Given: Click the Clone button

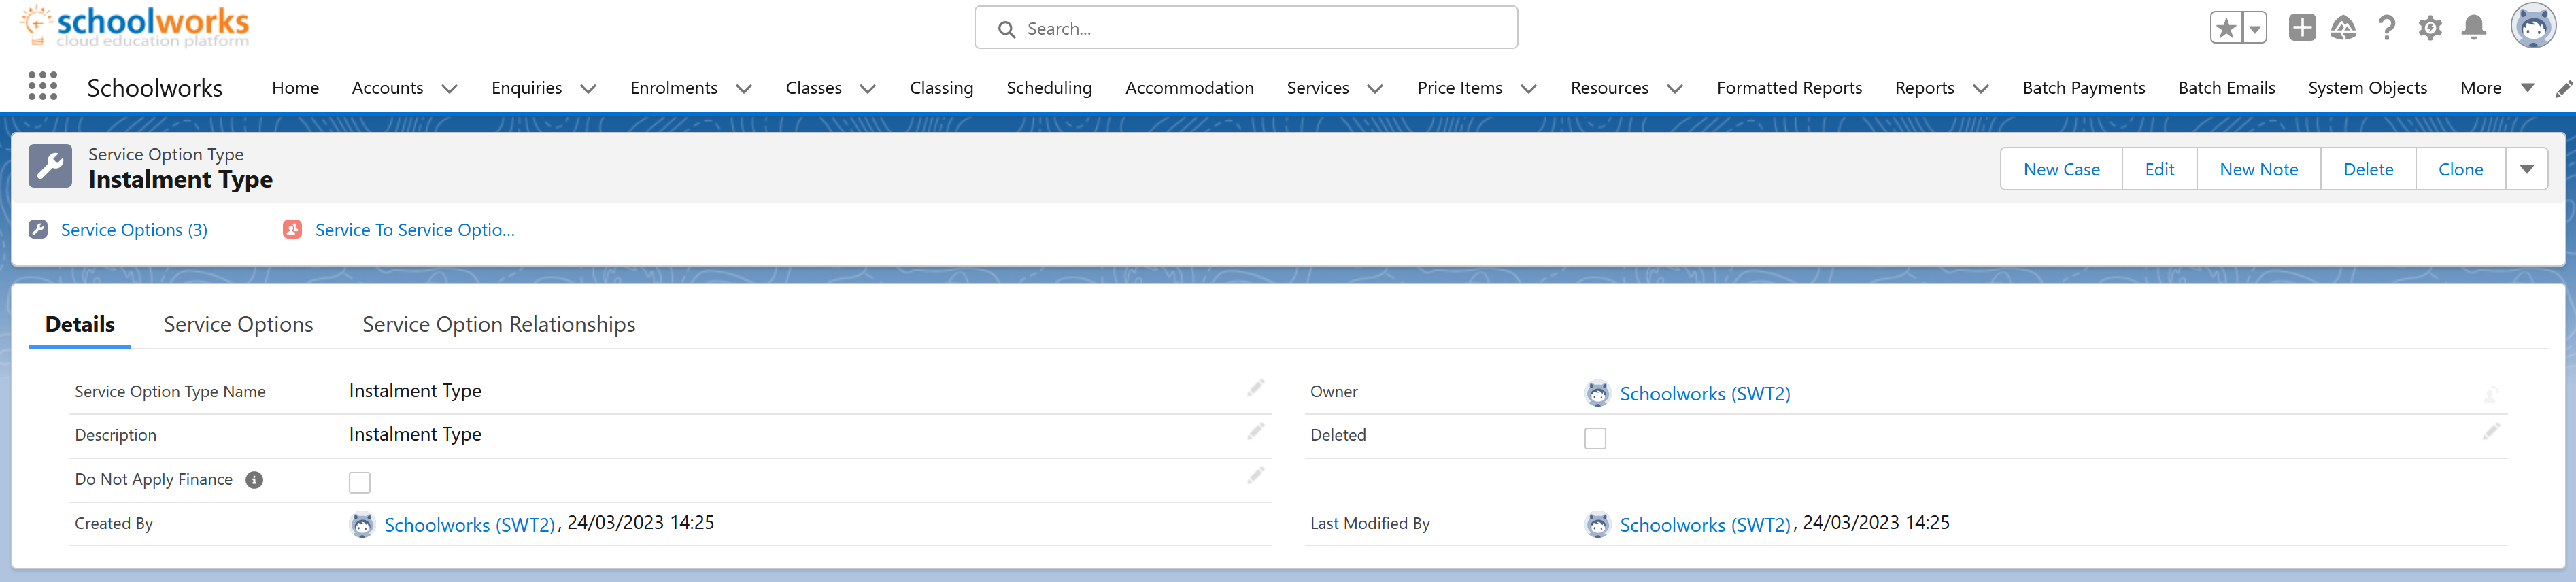Looking at the screenshot, I should [2460, 169].
